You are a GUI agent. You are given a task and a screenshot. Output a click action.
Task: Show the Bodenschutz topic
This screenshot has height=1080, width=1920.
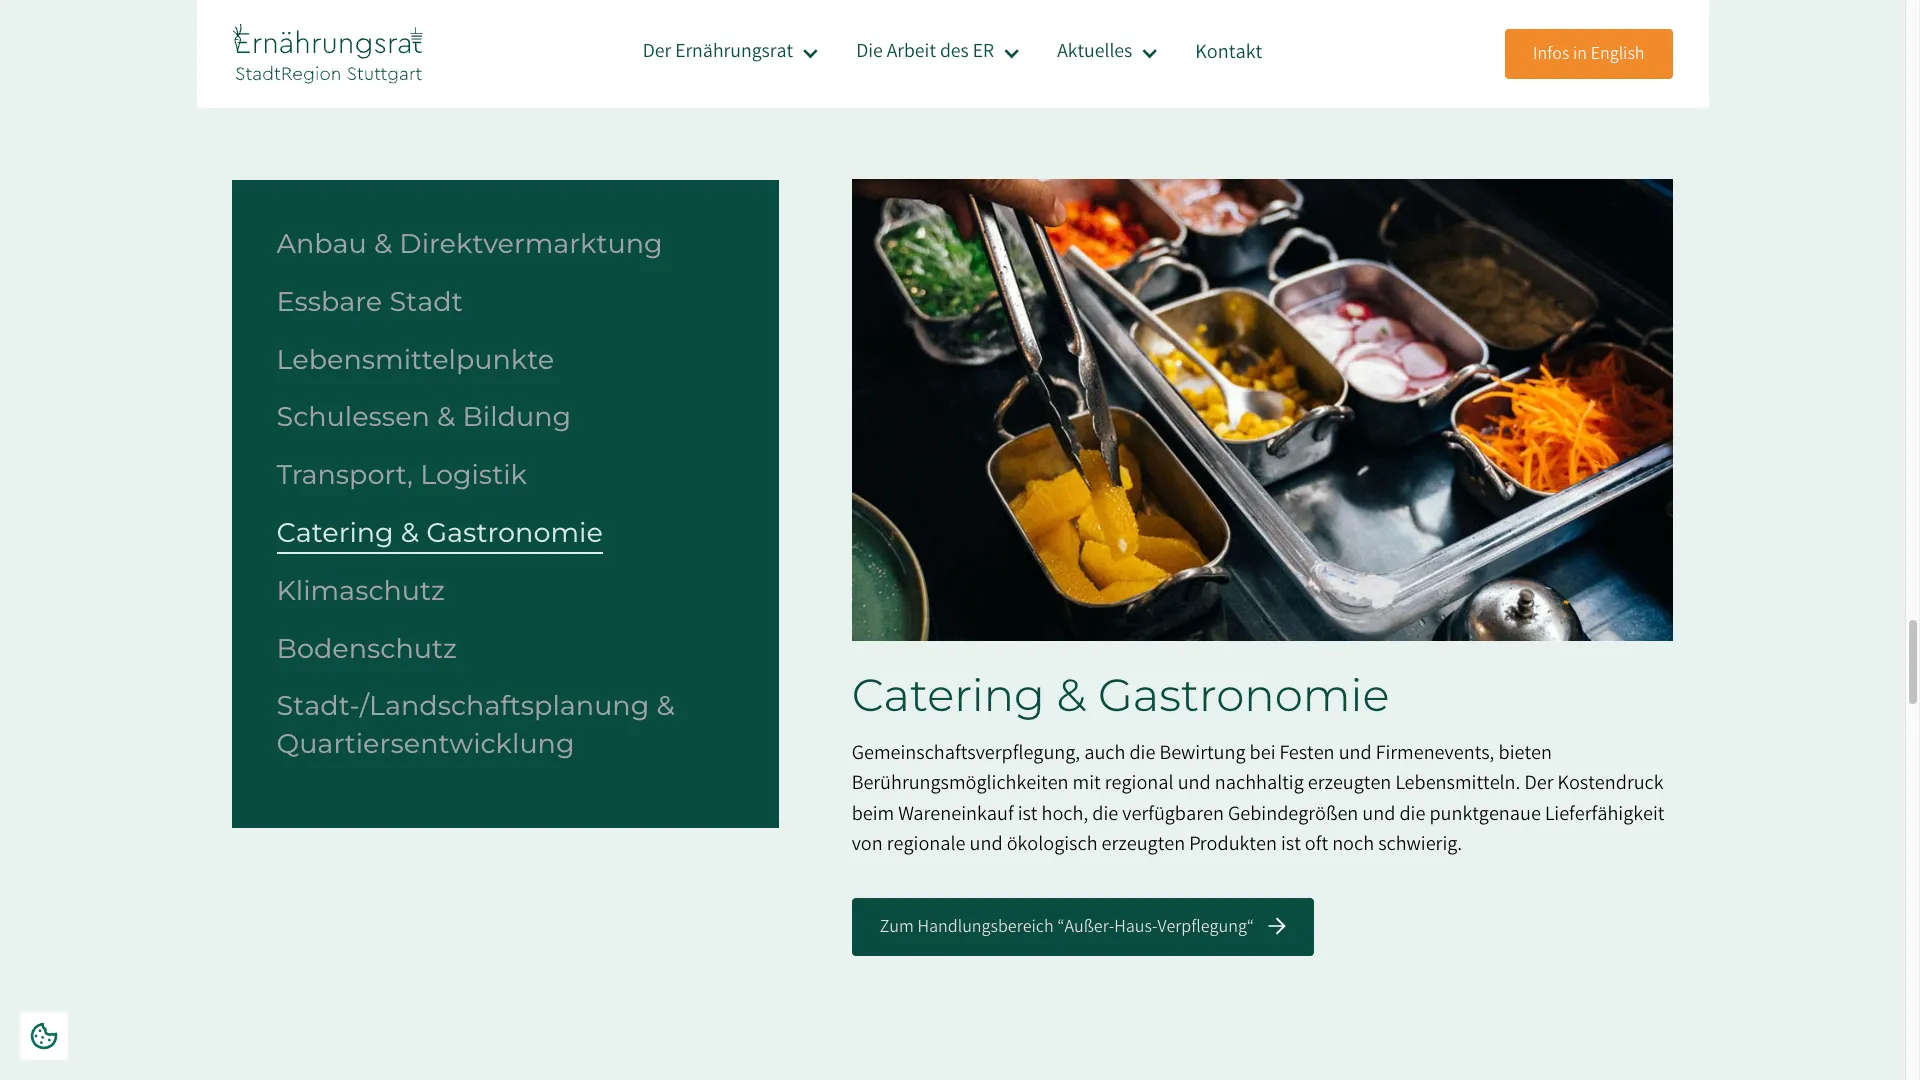pos(366,649)
